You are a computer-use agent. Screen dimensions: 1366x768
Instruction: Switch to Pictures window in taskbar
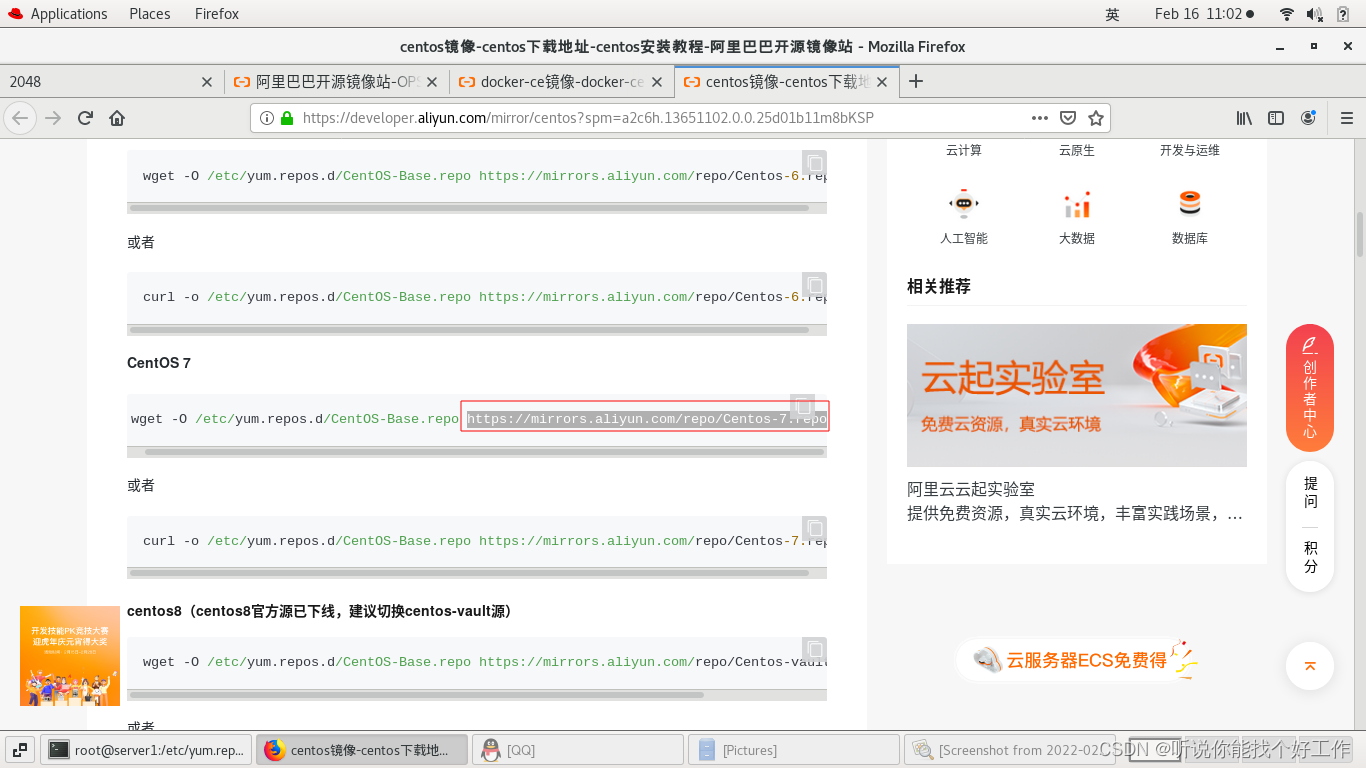coord(794,750)
